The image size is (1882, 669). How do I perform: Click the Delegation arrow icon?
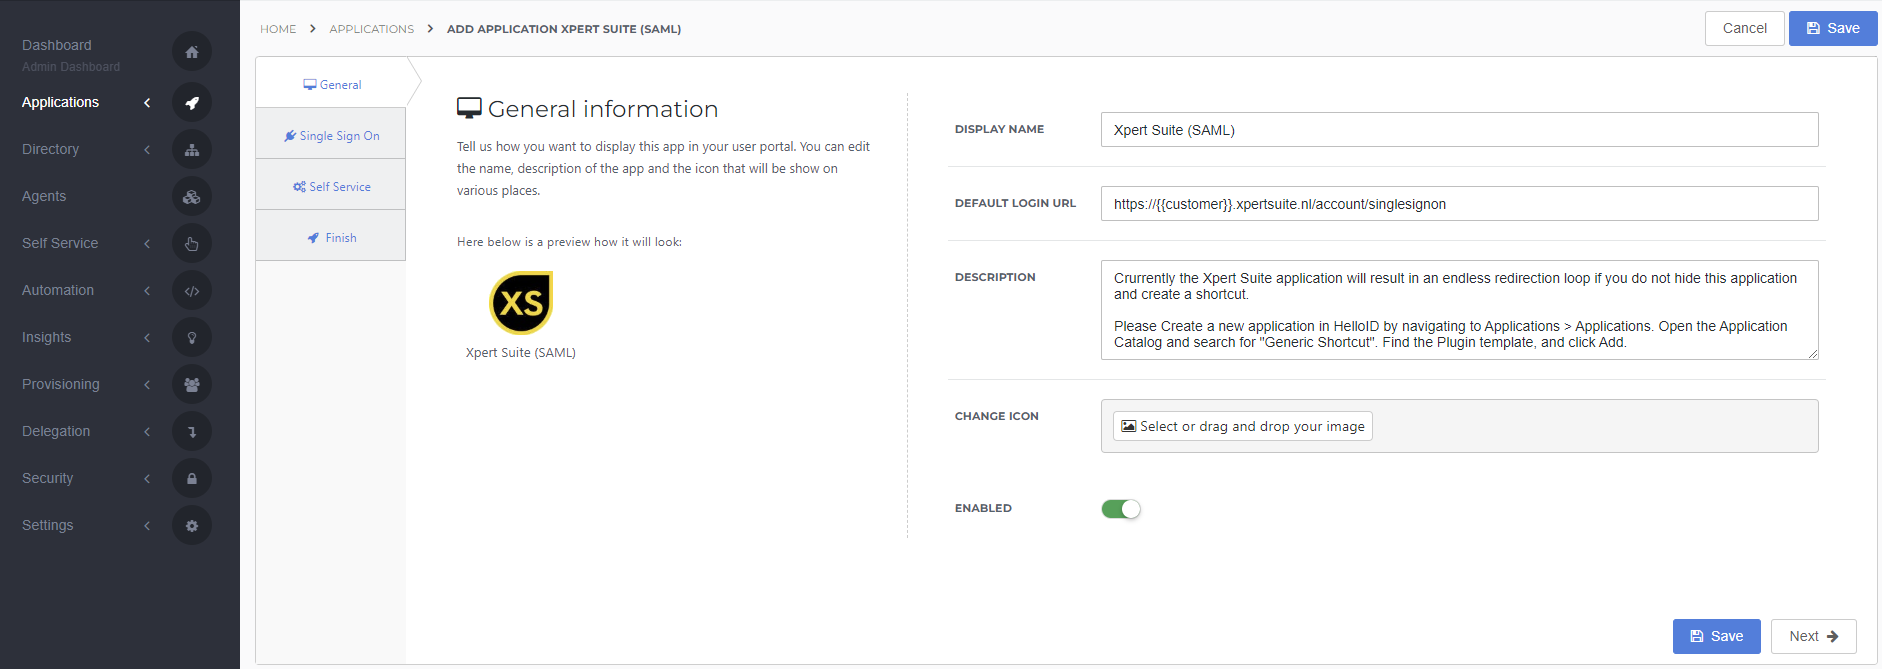191,431
